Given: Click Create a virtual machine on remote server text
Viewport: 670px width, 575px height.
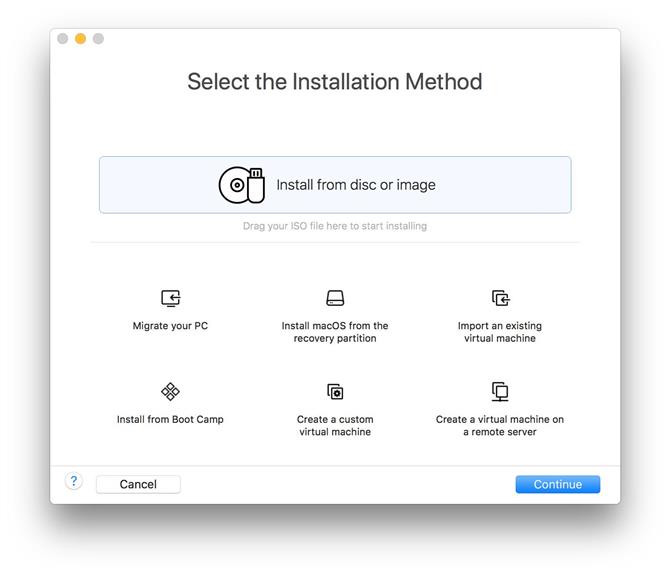Looking at the screenshot, I should pyautogui.click(x=500, y=425).
